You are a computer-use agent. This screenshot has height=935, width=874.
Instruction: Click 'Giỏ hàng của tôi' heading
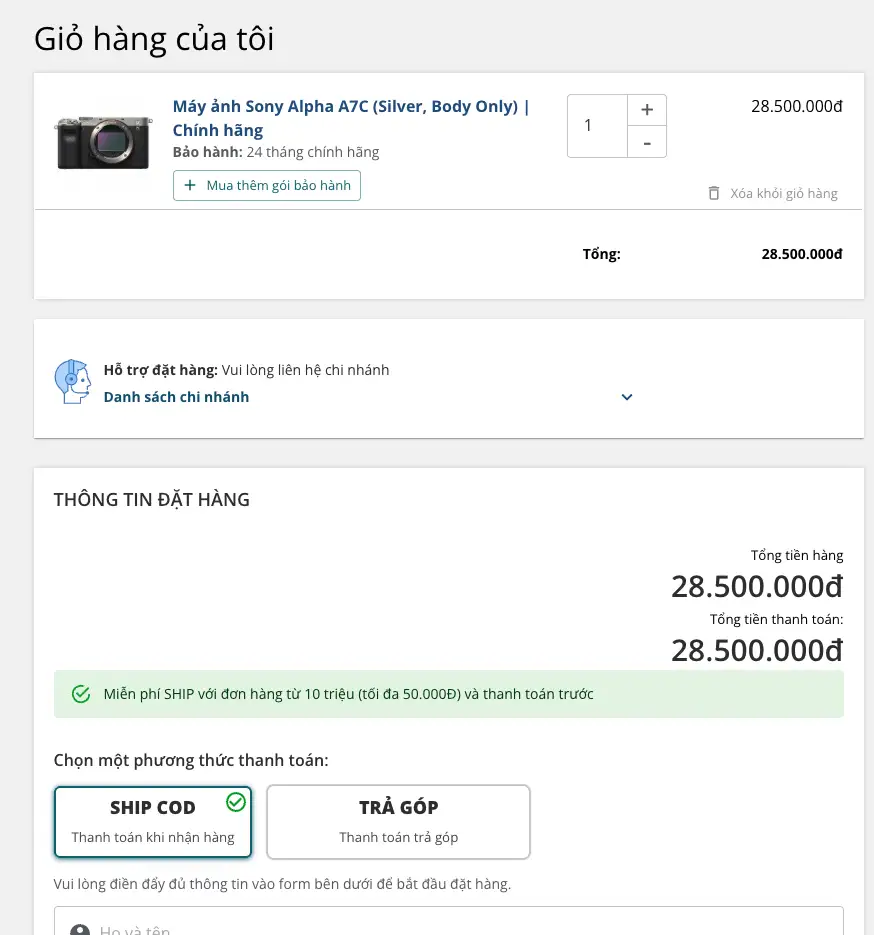(x=154, y=39)
